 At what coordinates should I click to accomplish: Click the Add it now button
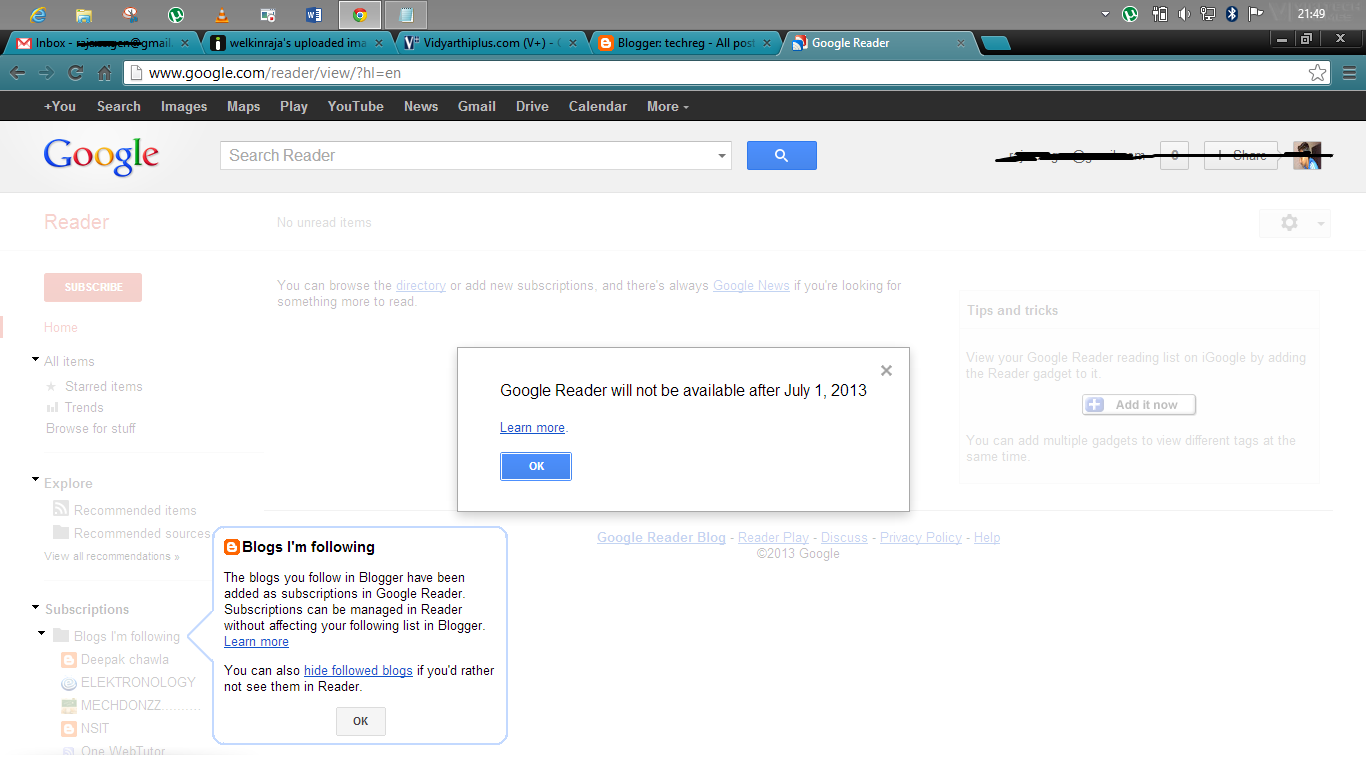pos(1139,404)
